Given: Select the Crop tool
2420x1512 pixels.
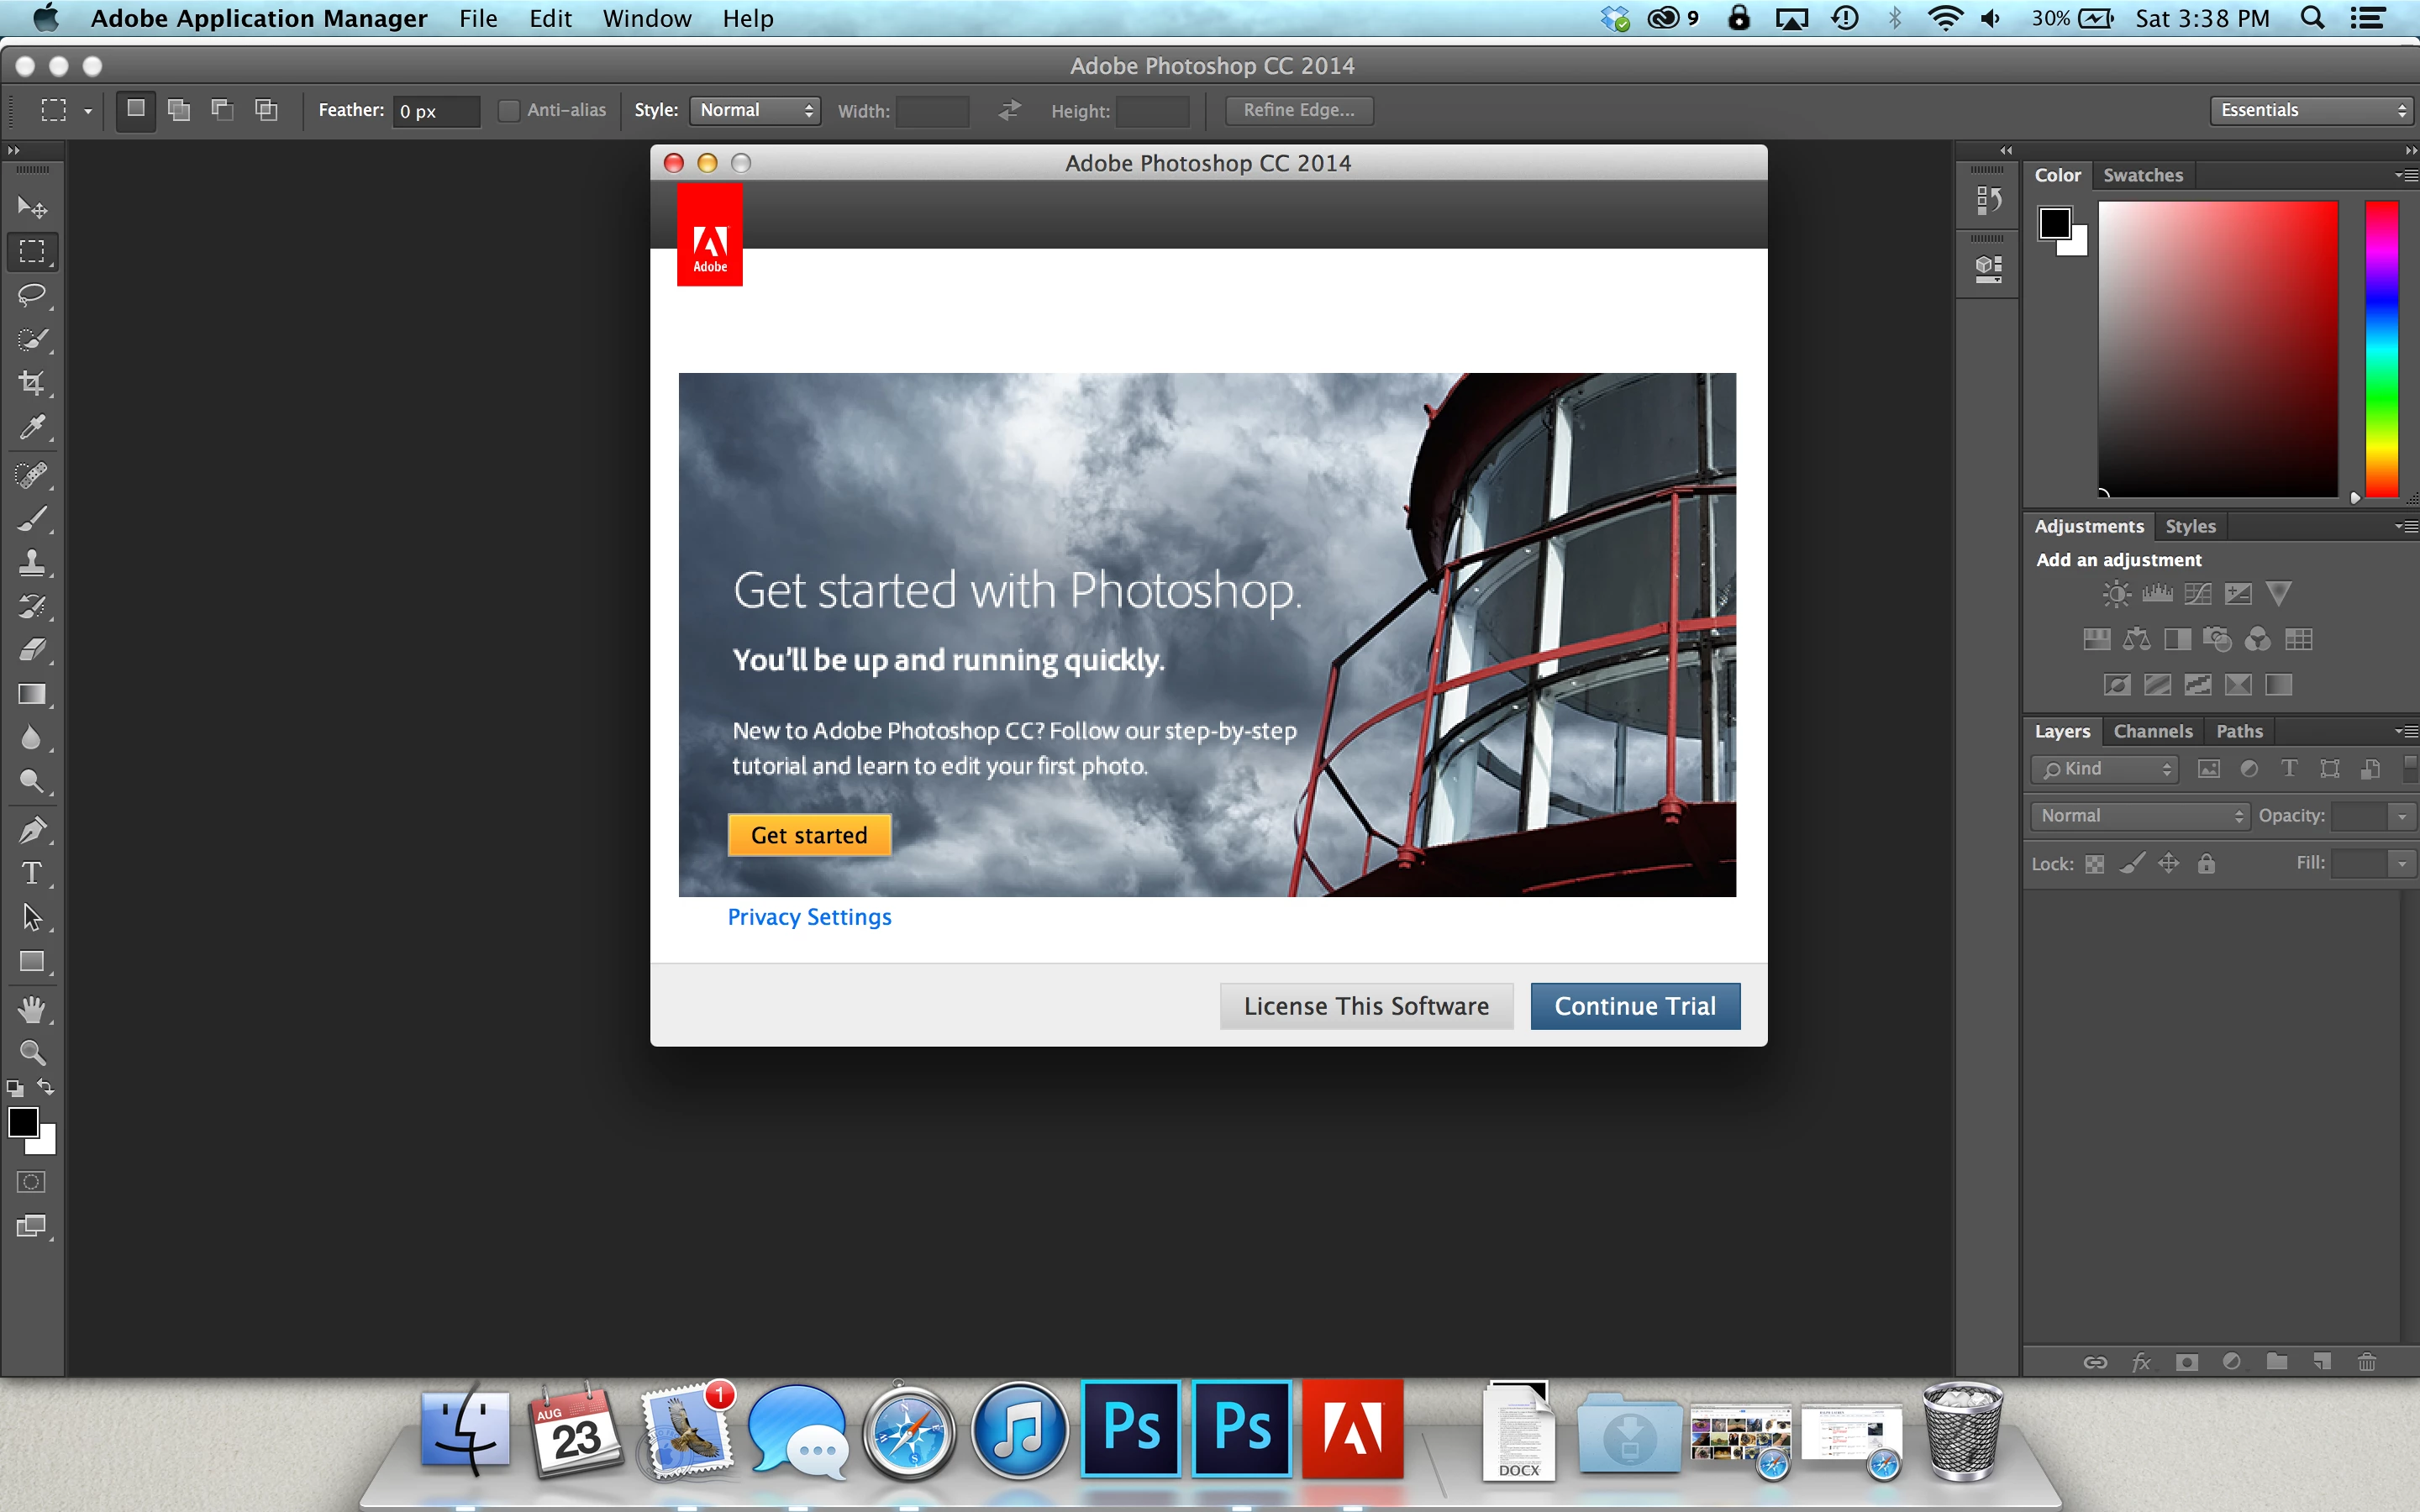Looking at the screenshot, I should (x=31, y=383).
